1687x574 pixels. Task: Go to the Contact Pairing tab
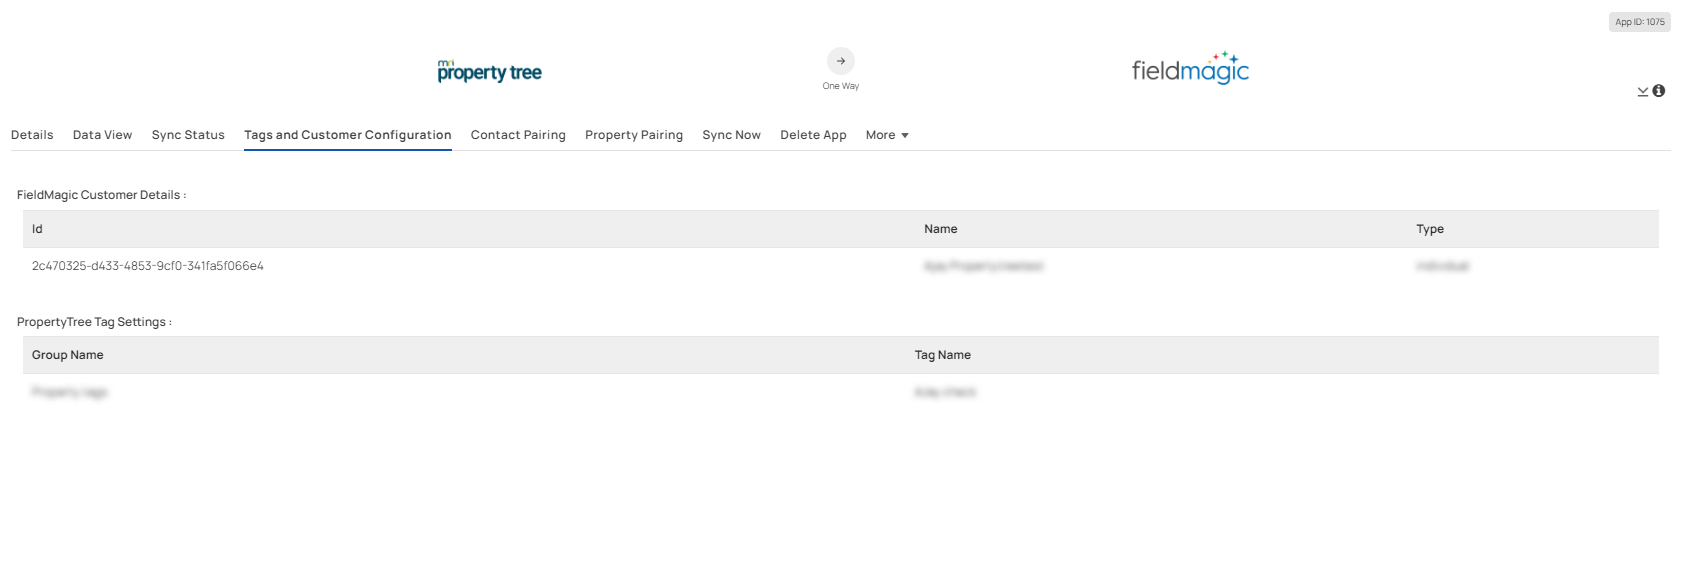[x=518, y=135]
